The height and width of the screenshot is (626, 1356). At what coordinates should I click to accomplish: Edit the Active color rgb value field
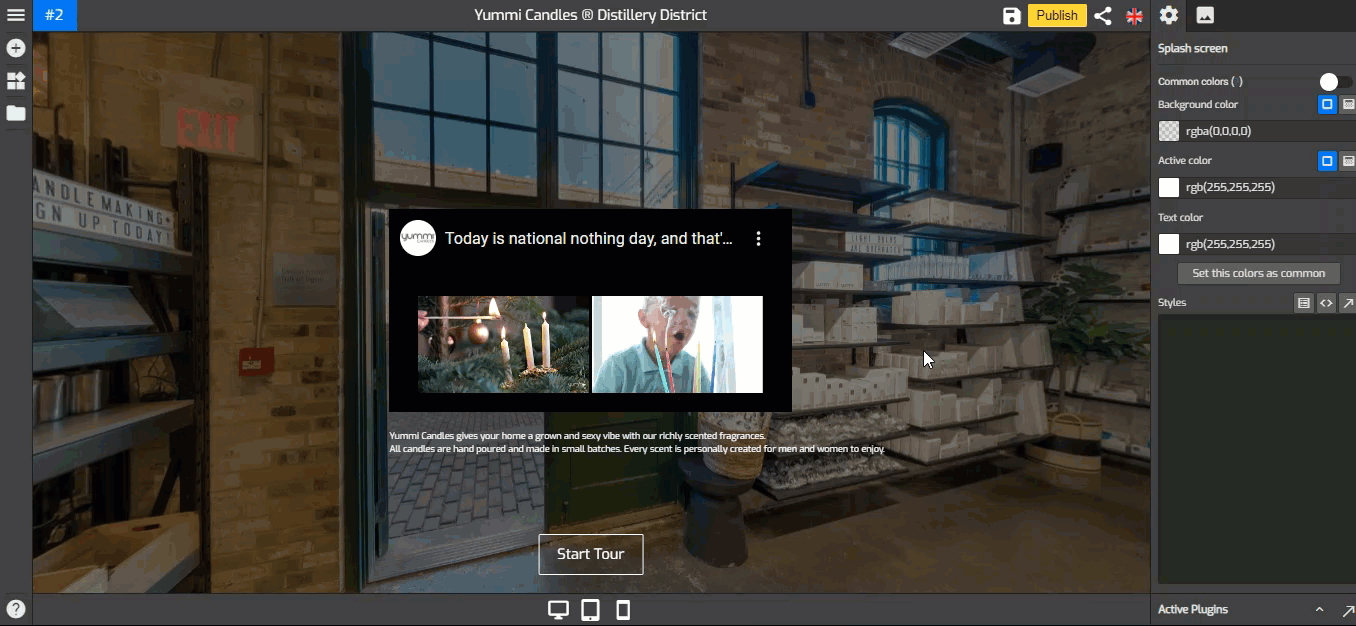(x=1269, y=187)
